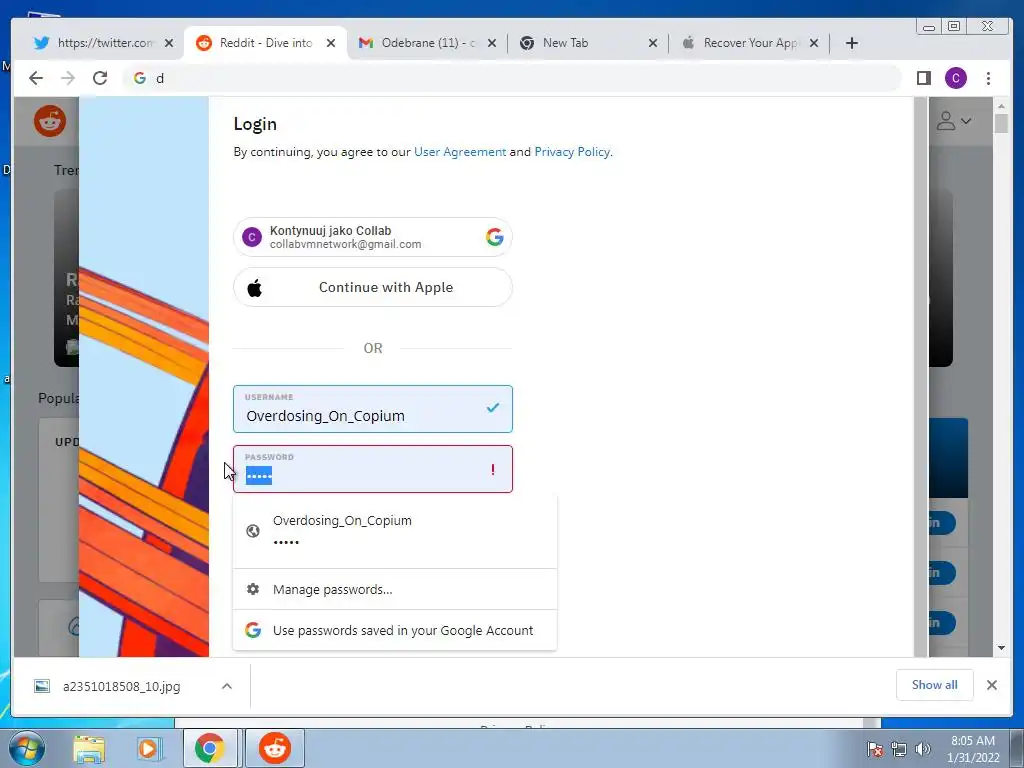Image resolution: width=1024 pixels, height=768 pixels.
Task: Select the Reddit - Dive into tab
Action: click(264, 43)
